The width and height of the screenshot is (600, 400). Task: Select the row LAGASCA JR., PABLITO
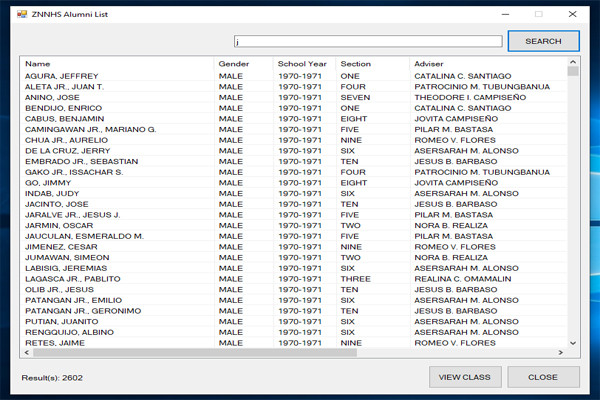point(294,279)
